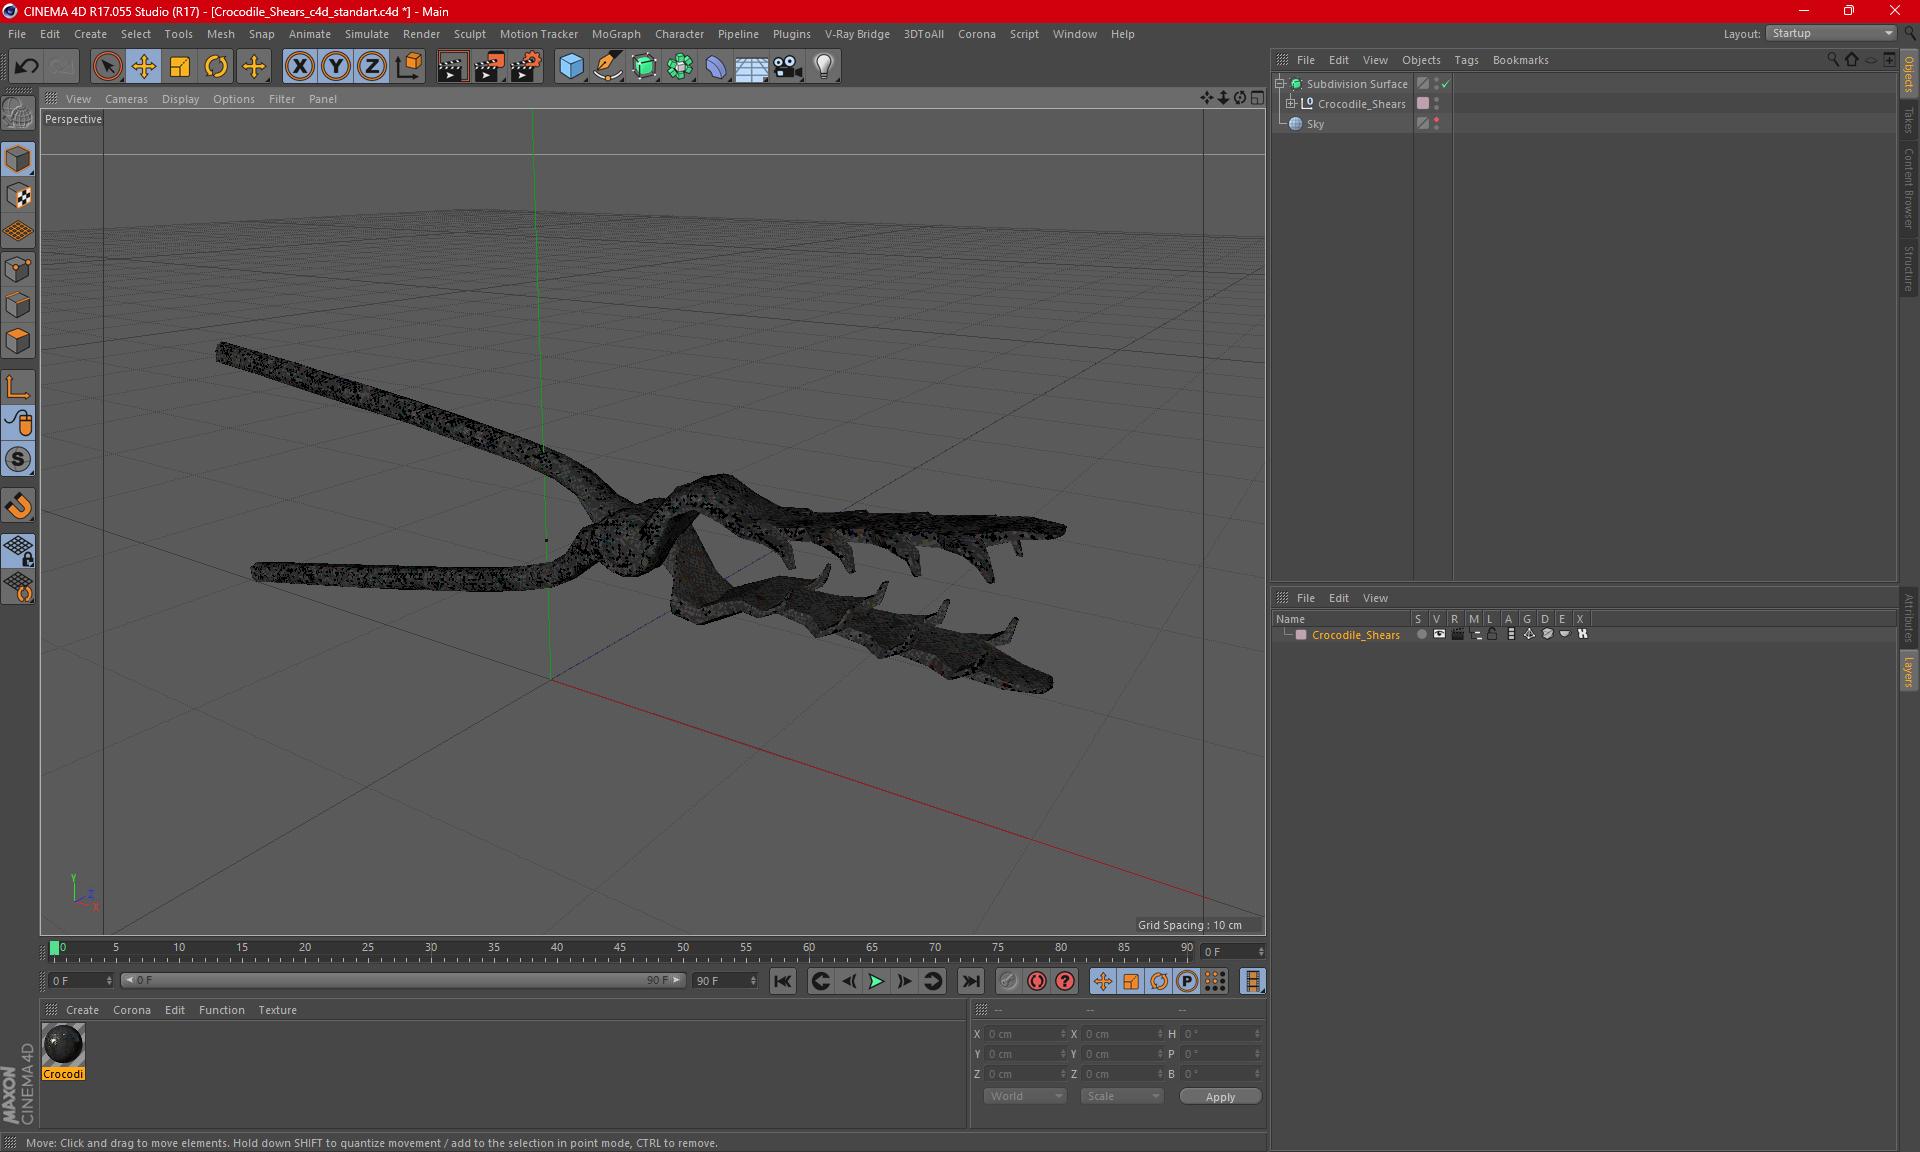Viewport: 1920px width, 1152px height.
Task: Open the Layout Startup dropdown
Action: pos(1832,33)
